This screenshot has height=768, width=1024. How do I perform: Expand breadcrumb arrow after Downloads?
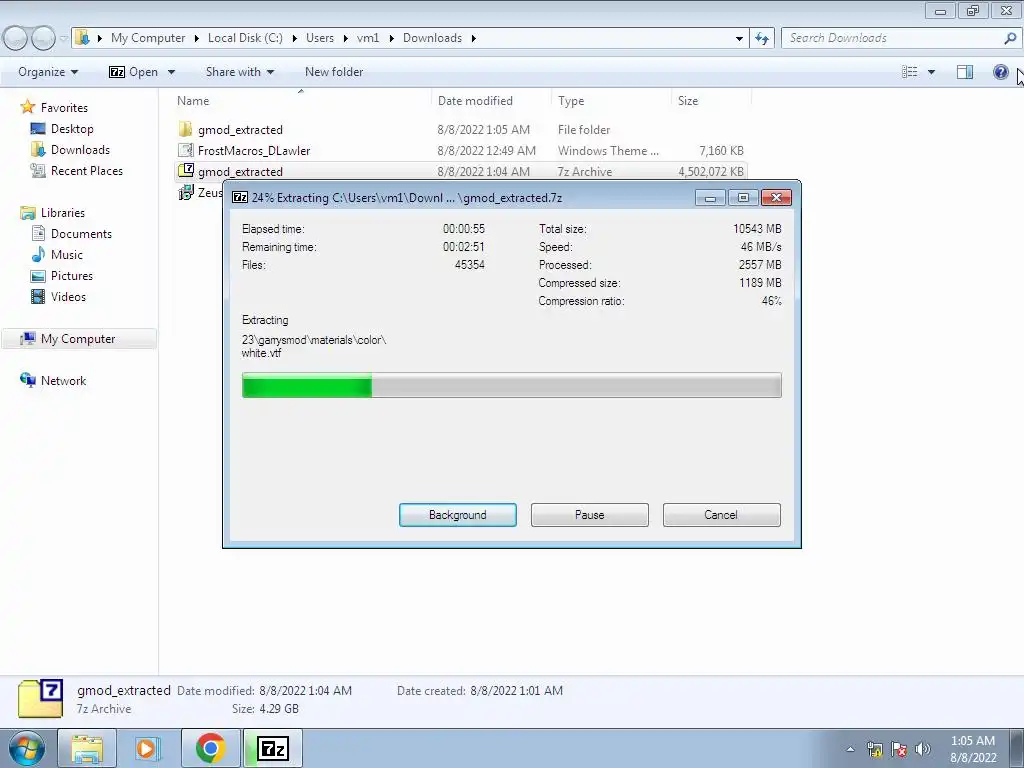[x=473, y=38]
